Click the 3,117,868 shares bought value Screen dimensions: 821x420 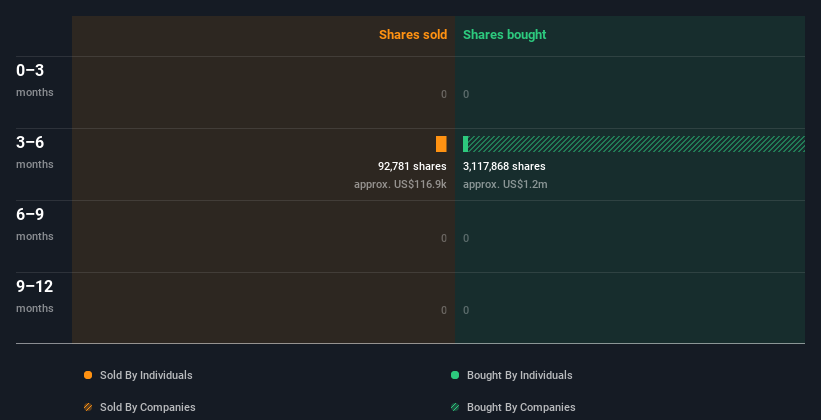(504, 166)
